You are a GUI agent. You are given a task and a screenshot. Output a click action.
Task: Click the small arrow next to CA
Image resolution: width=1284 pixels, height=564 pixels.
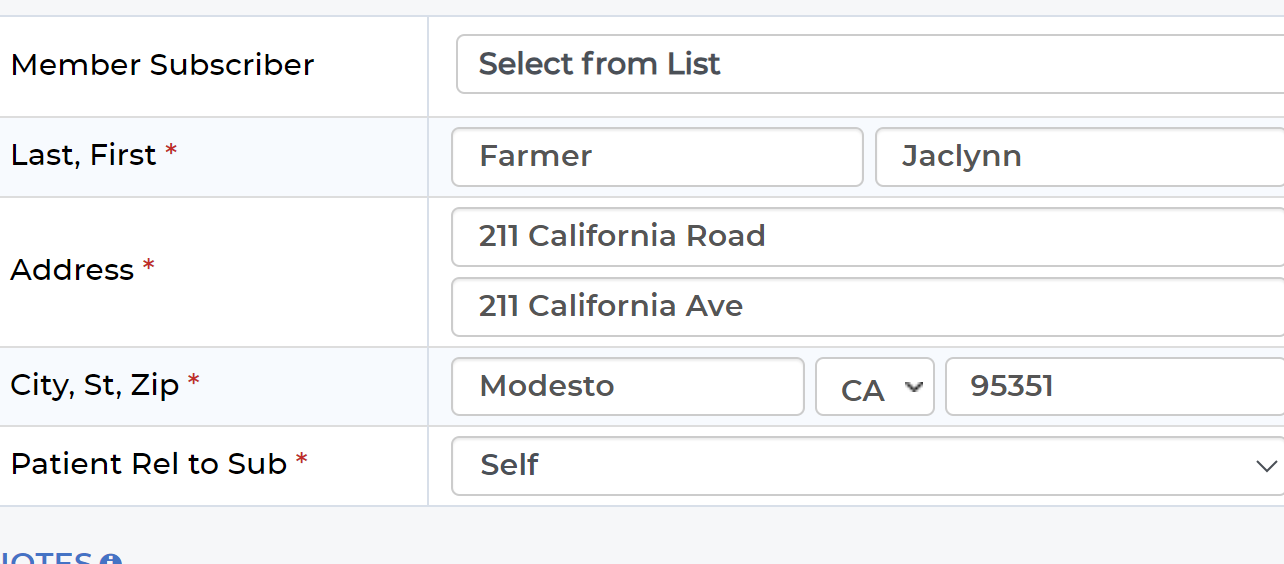(x=912, y=386)
